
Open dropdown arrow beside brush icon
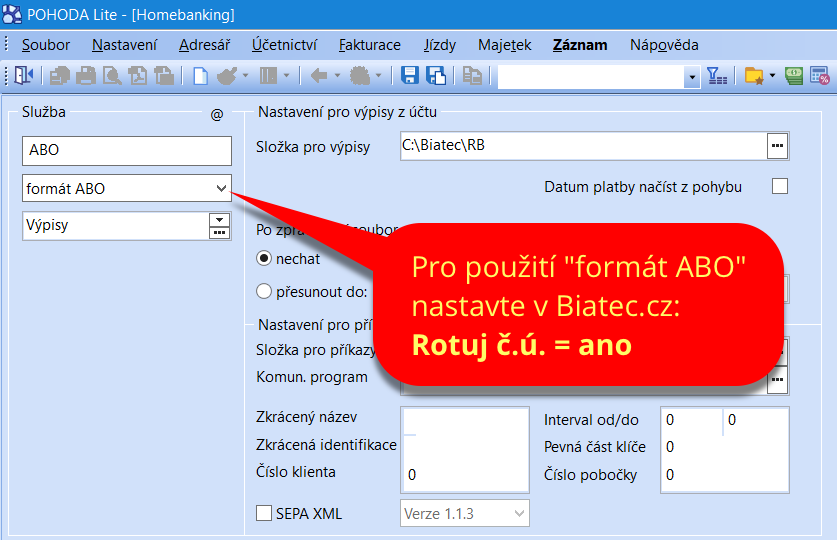click(x=245, y=76)
